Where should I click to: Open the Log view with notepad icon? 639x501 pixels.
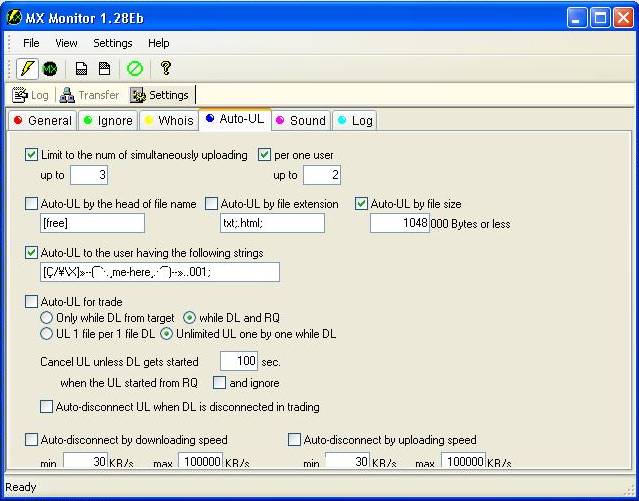click(x=31, y=95)
